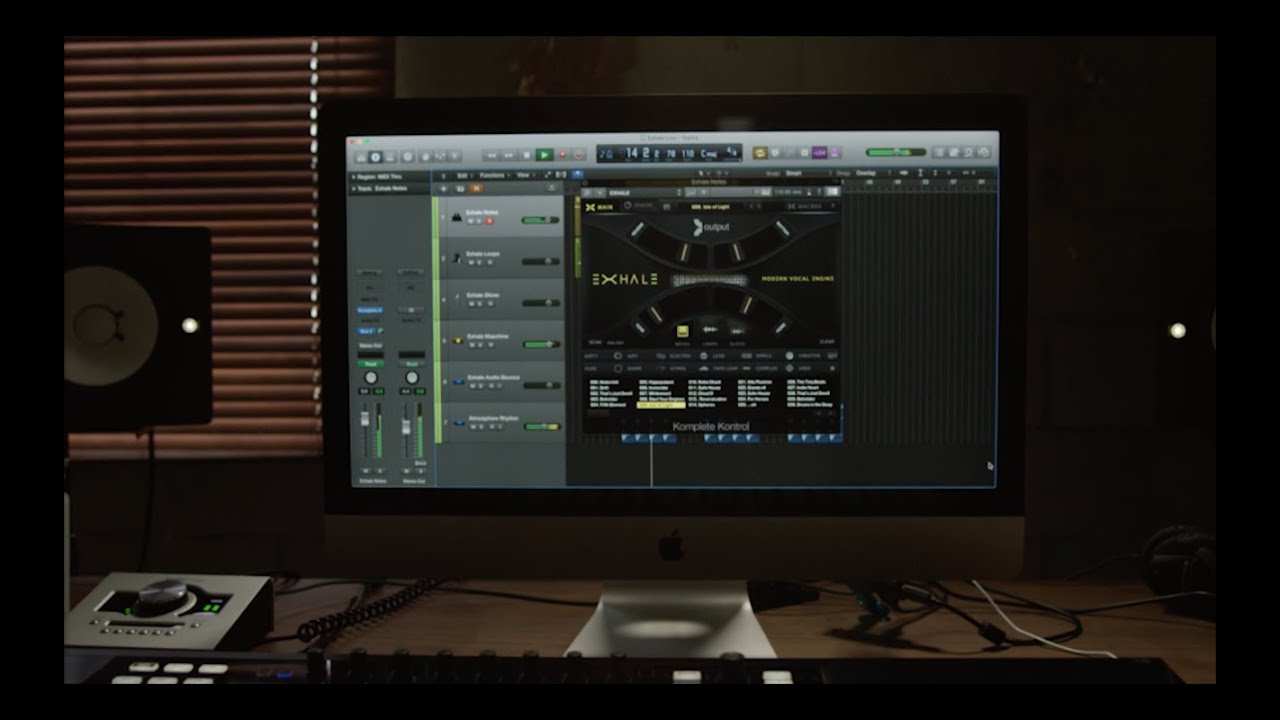Click the Komplete Kontrol label
Screen dimensions: 1280x720
pos(711,427)
